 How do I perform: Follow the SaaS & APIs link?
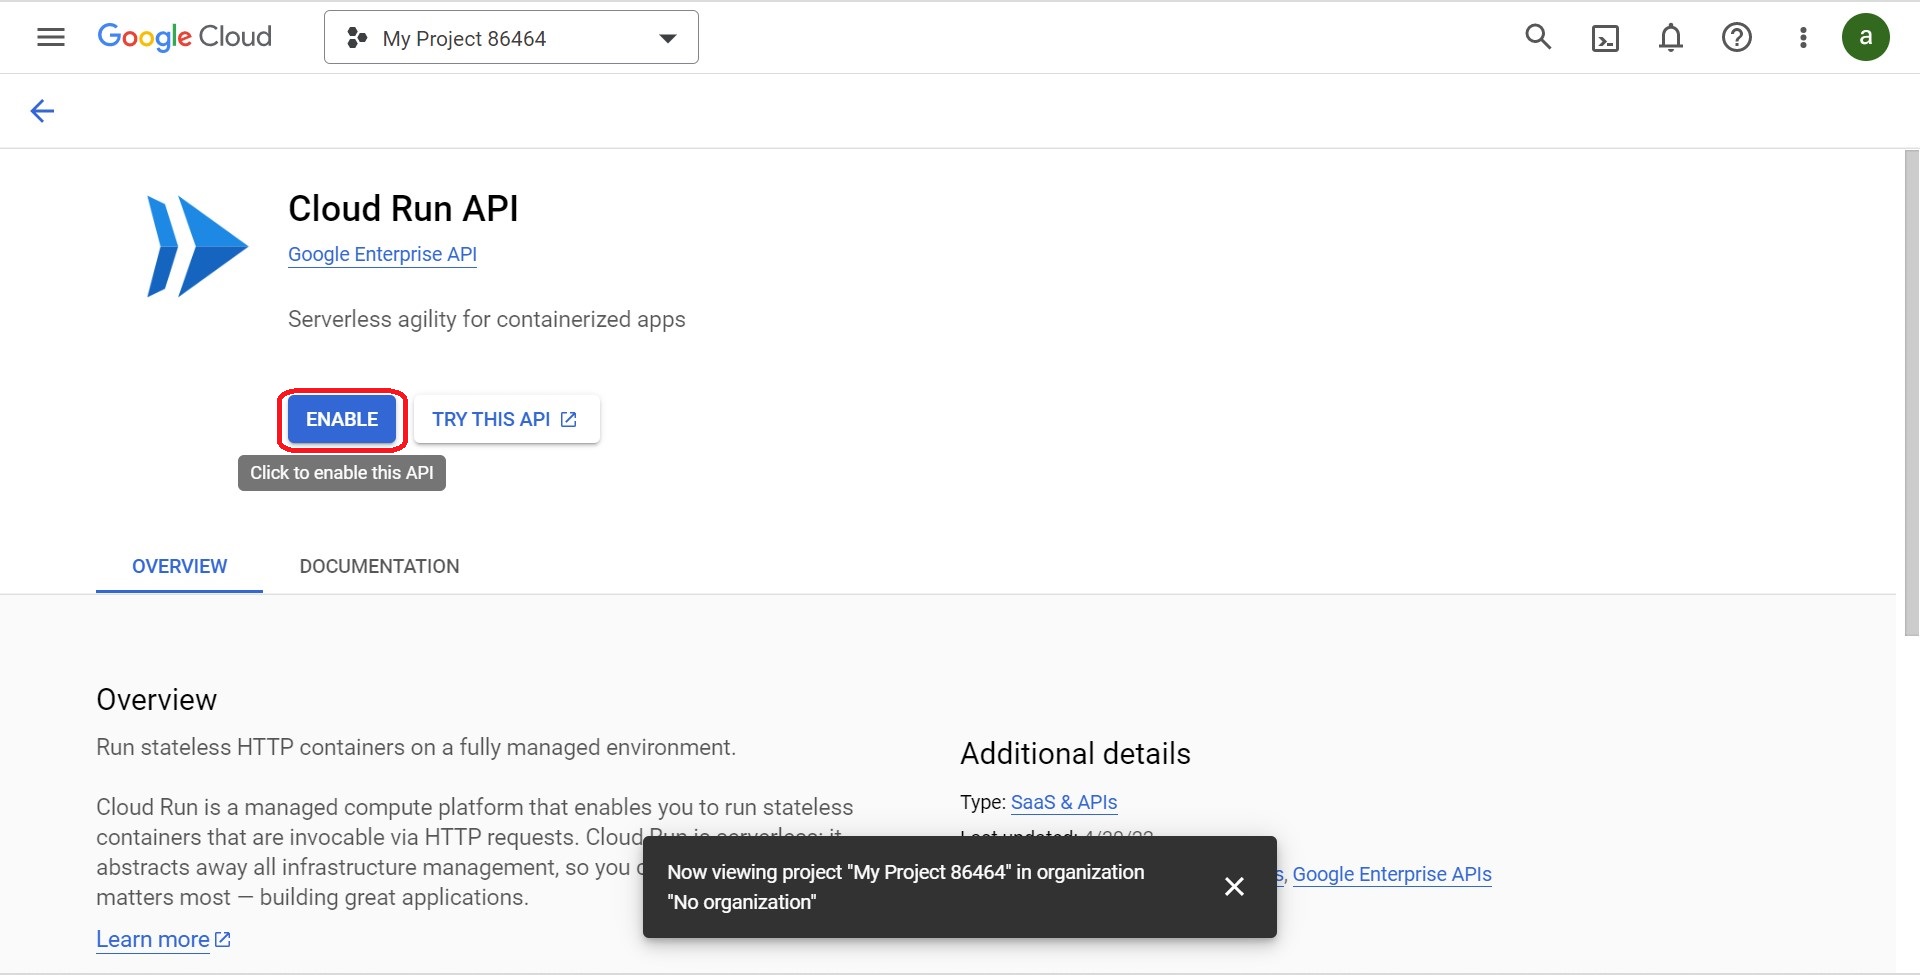(x=1063, y=802)
